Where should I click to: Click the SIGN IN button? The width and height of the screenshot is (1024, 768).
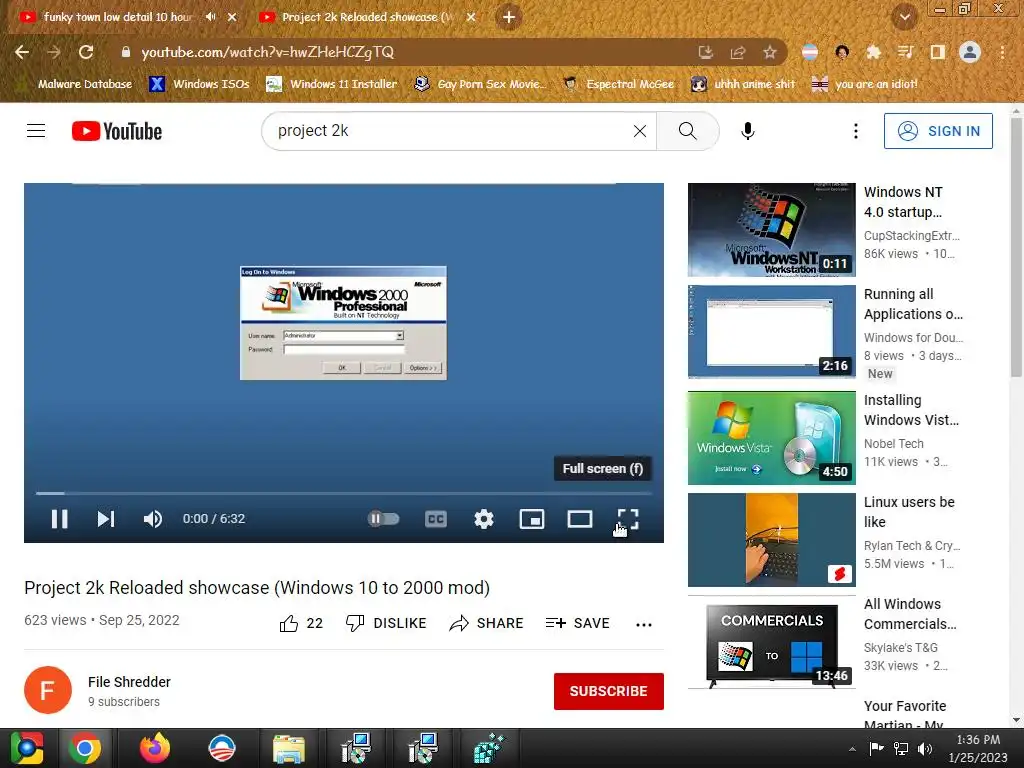click(x=938, y=131)
